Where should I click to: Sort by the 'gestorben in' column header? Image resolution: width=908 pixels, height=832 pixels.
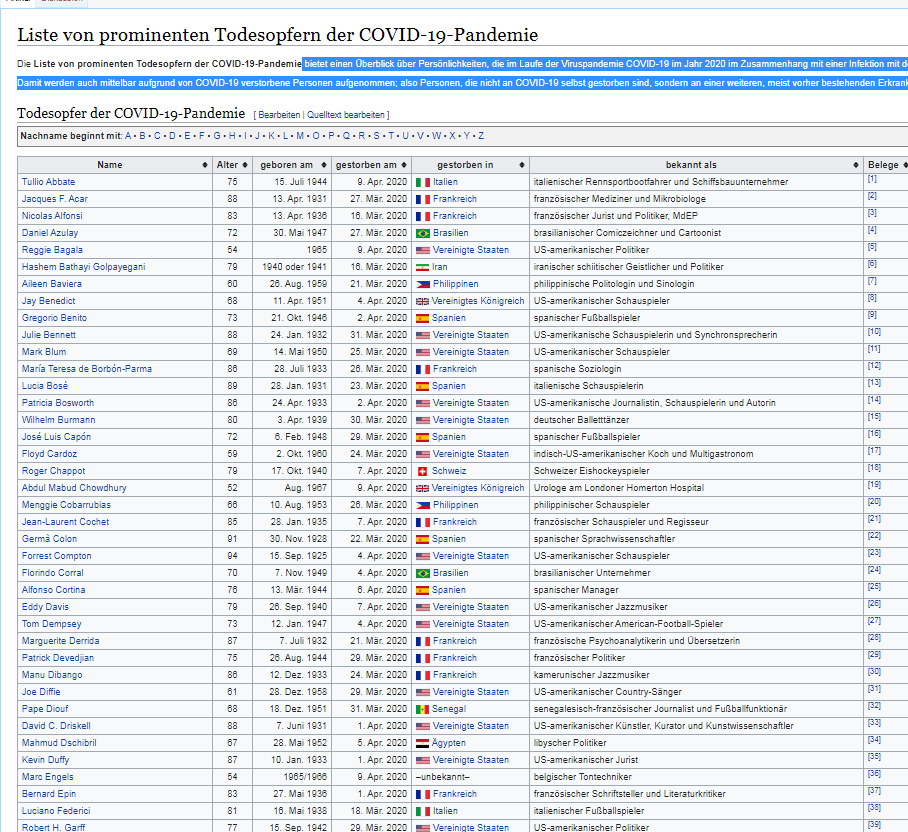tap(466, 165)
